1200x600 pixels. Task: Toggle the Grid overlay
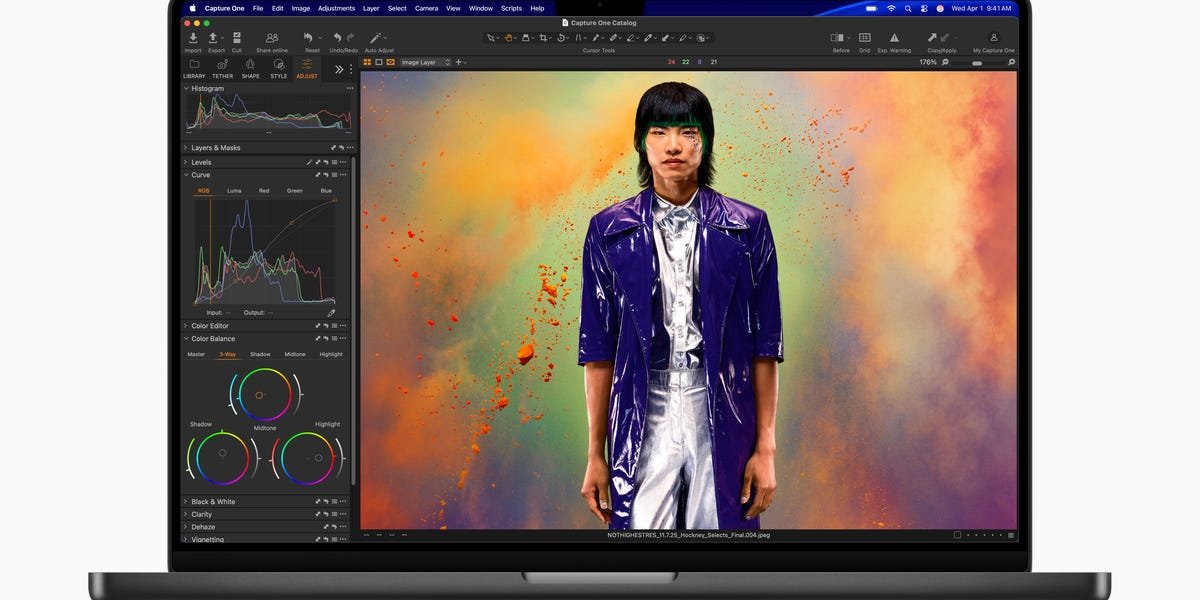point(864,39)
